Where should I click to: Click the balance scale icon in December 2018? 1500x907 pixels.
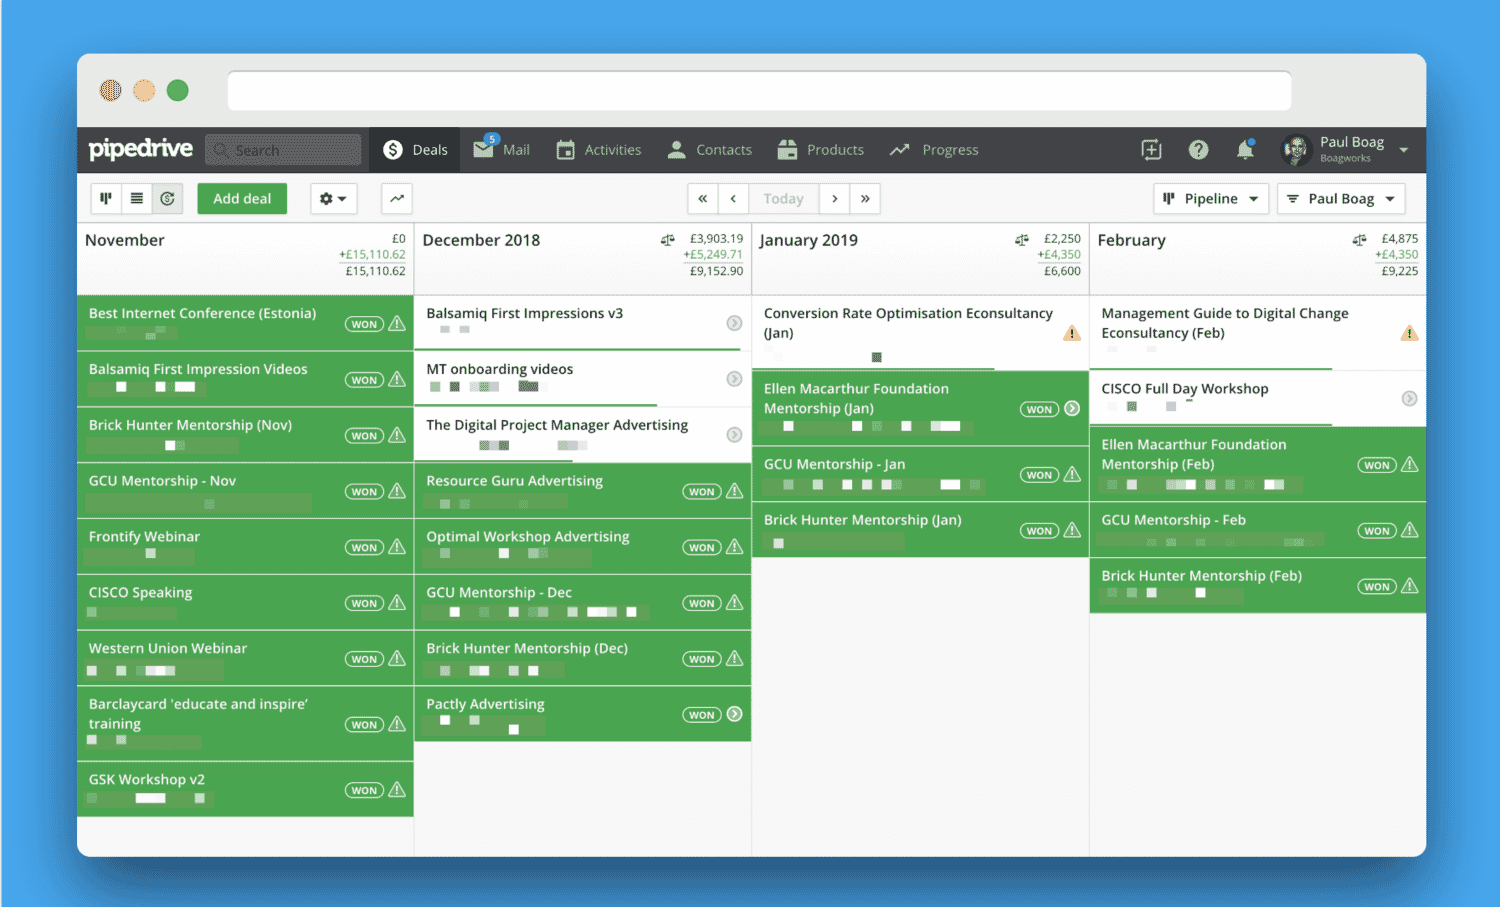(x=668, y=240)
